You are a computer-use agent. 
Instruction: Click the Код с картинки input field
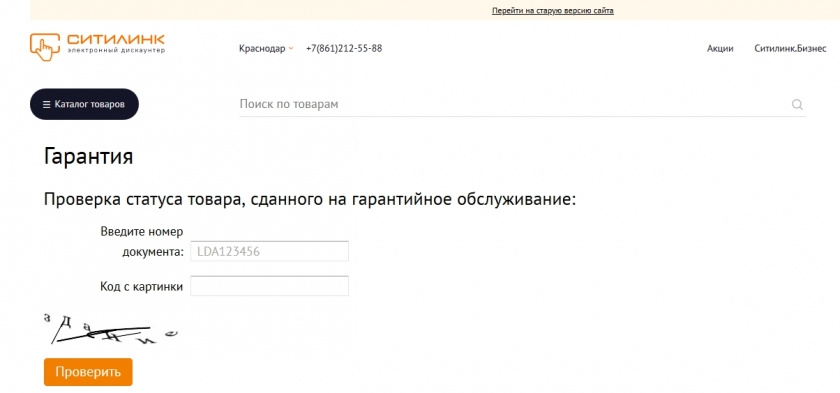269,286
